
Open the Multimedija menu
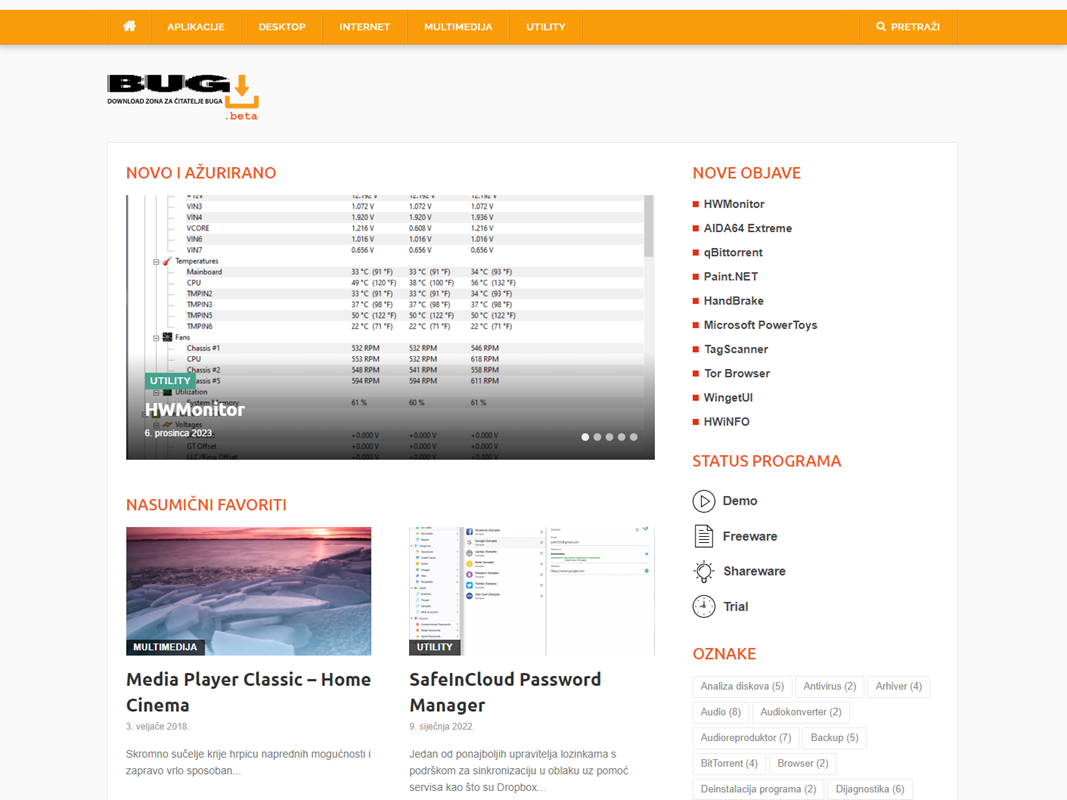458,27
